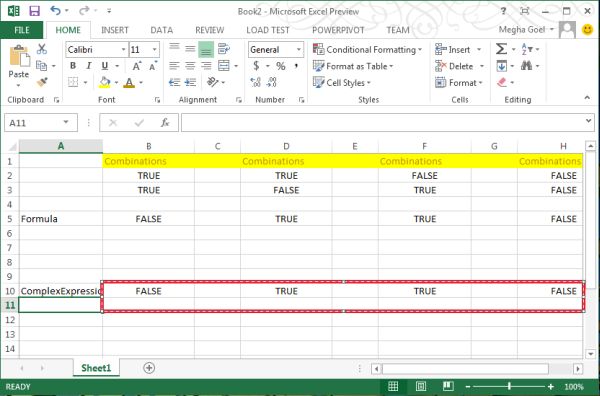Select Middle Align vertical alignment
The height and width of the screenshot is (396, 600).
[190, 49]
